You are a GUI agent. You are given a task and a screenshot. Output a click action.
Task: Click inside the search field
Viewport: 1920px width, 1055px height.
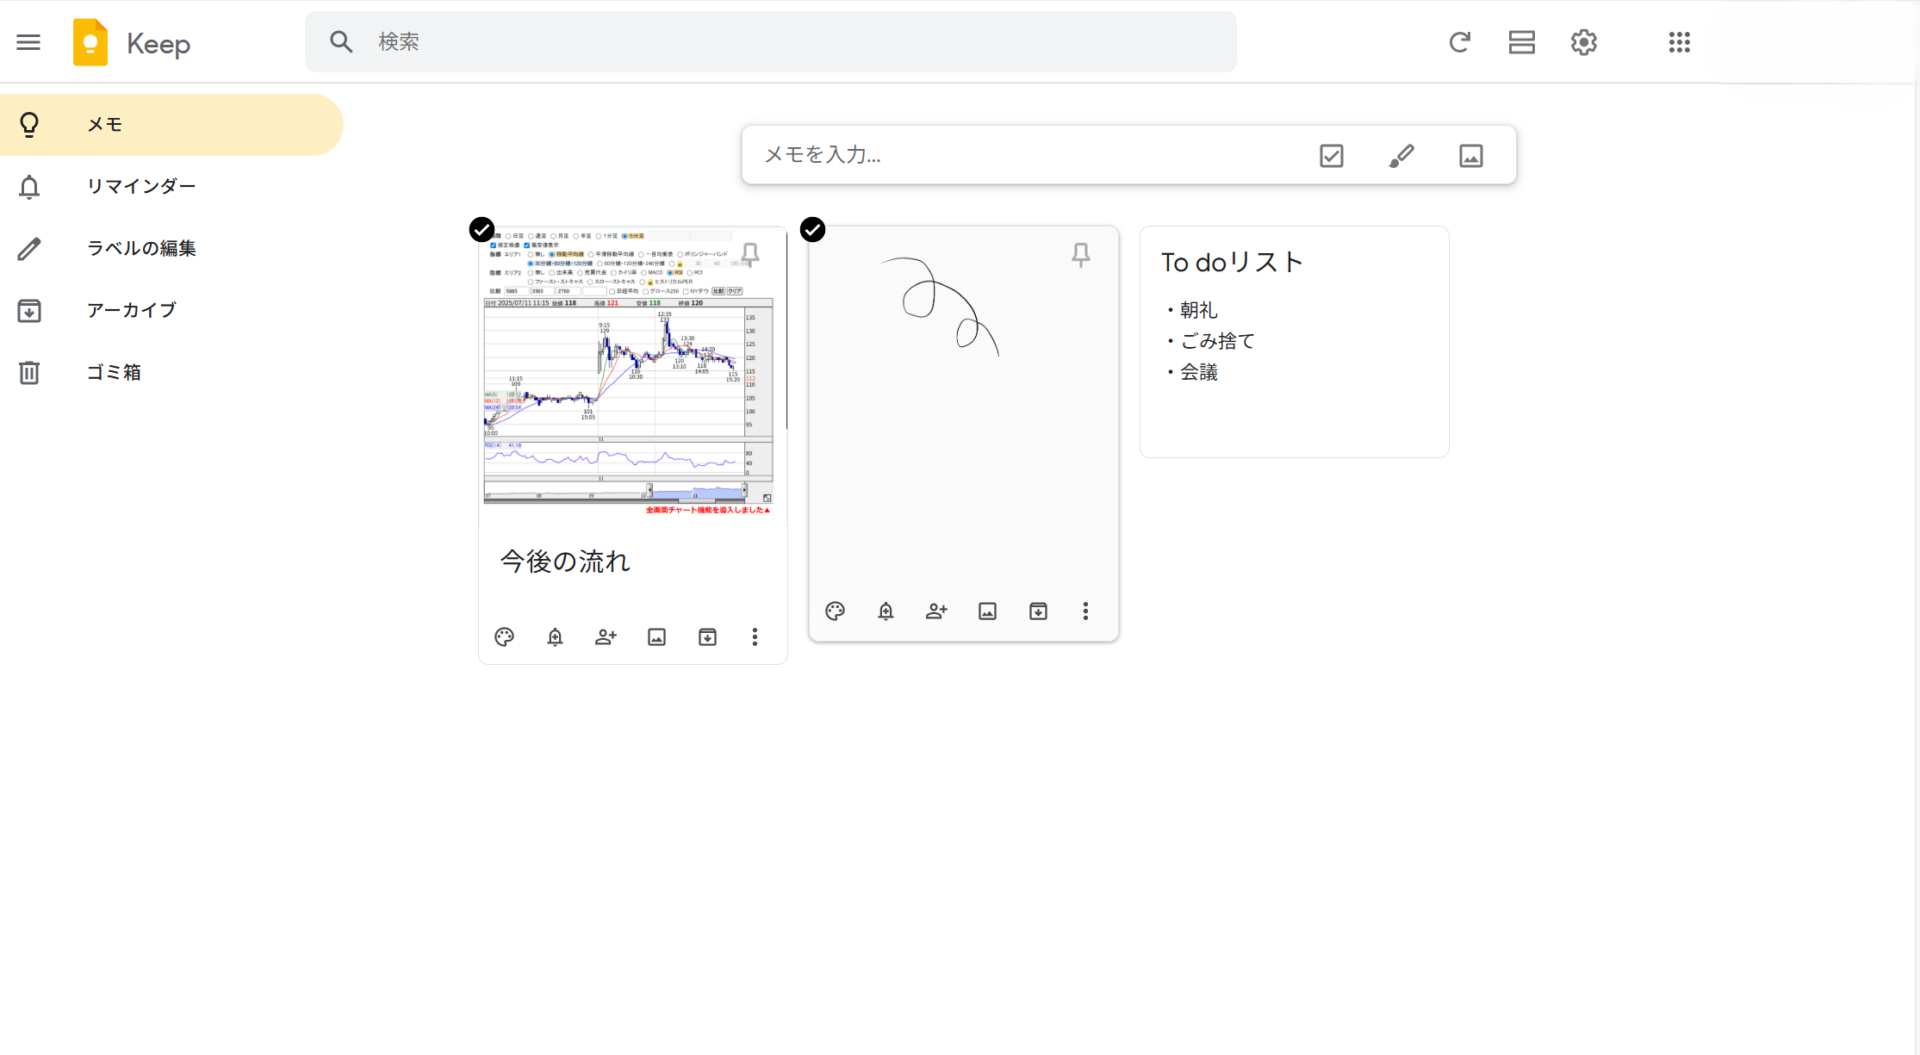pos(770,41)
